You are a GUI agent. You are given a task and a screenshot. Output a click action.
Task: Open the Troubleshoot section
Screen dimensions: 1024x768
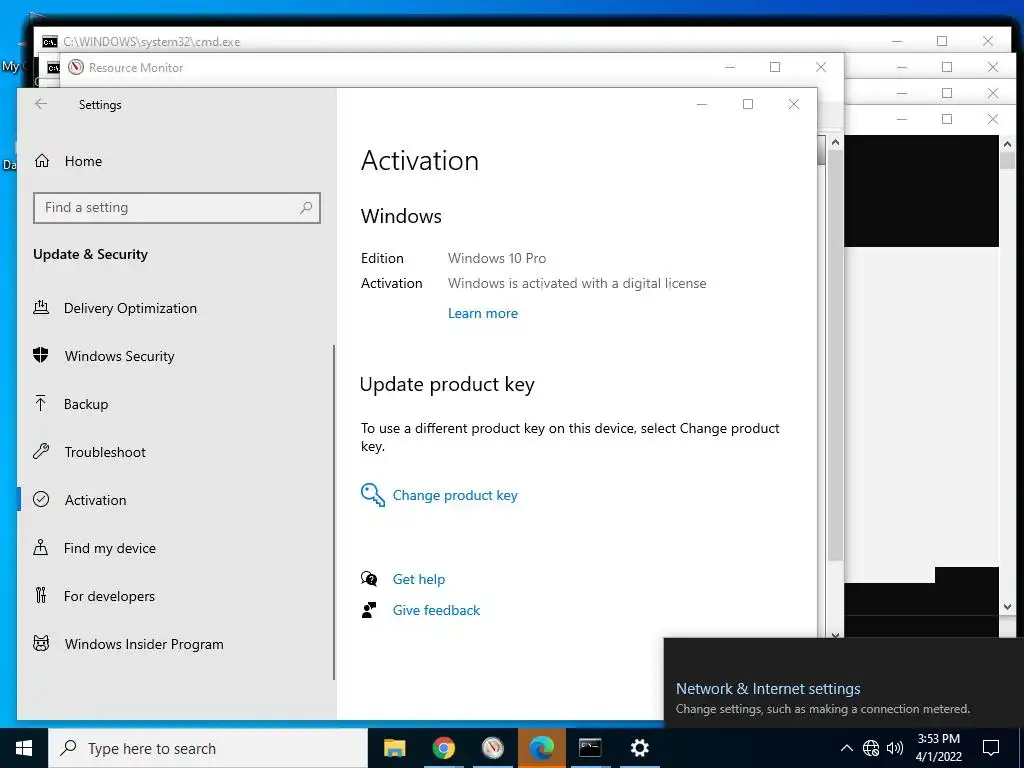(104, 452)
